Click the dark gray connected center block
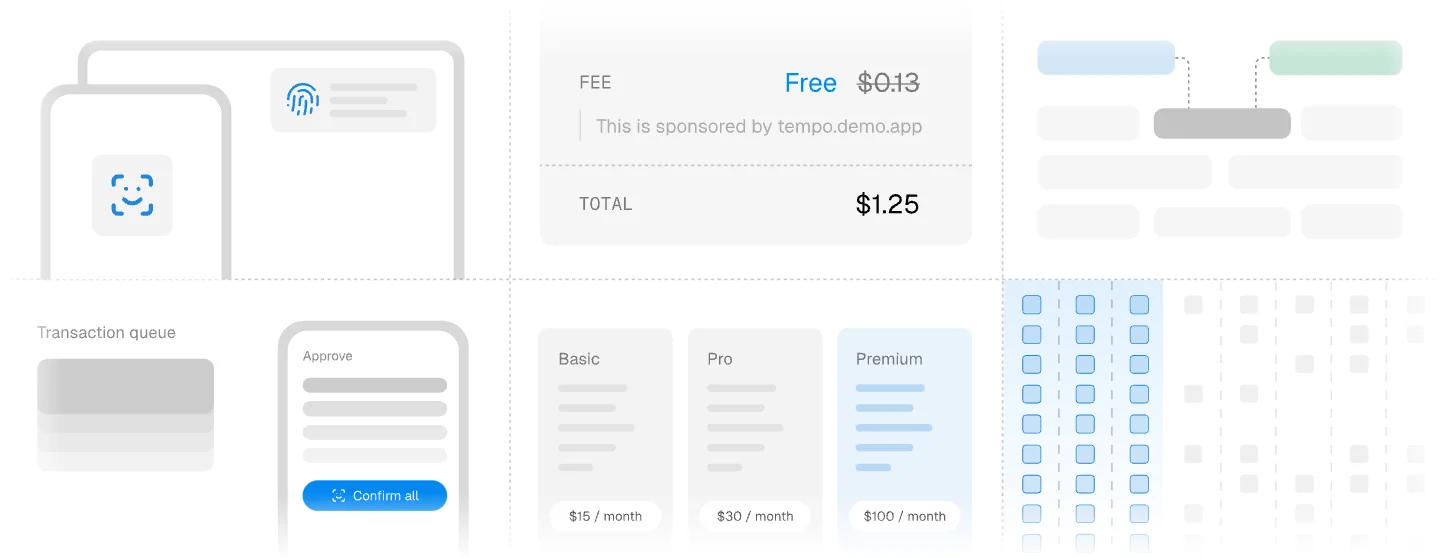This screenshot has width=1440, height=558. (1222, 123)
